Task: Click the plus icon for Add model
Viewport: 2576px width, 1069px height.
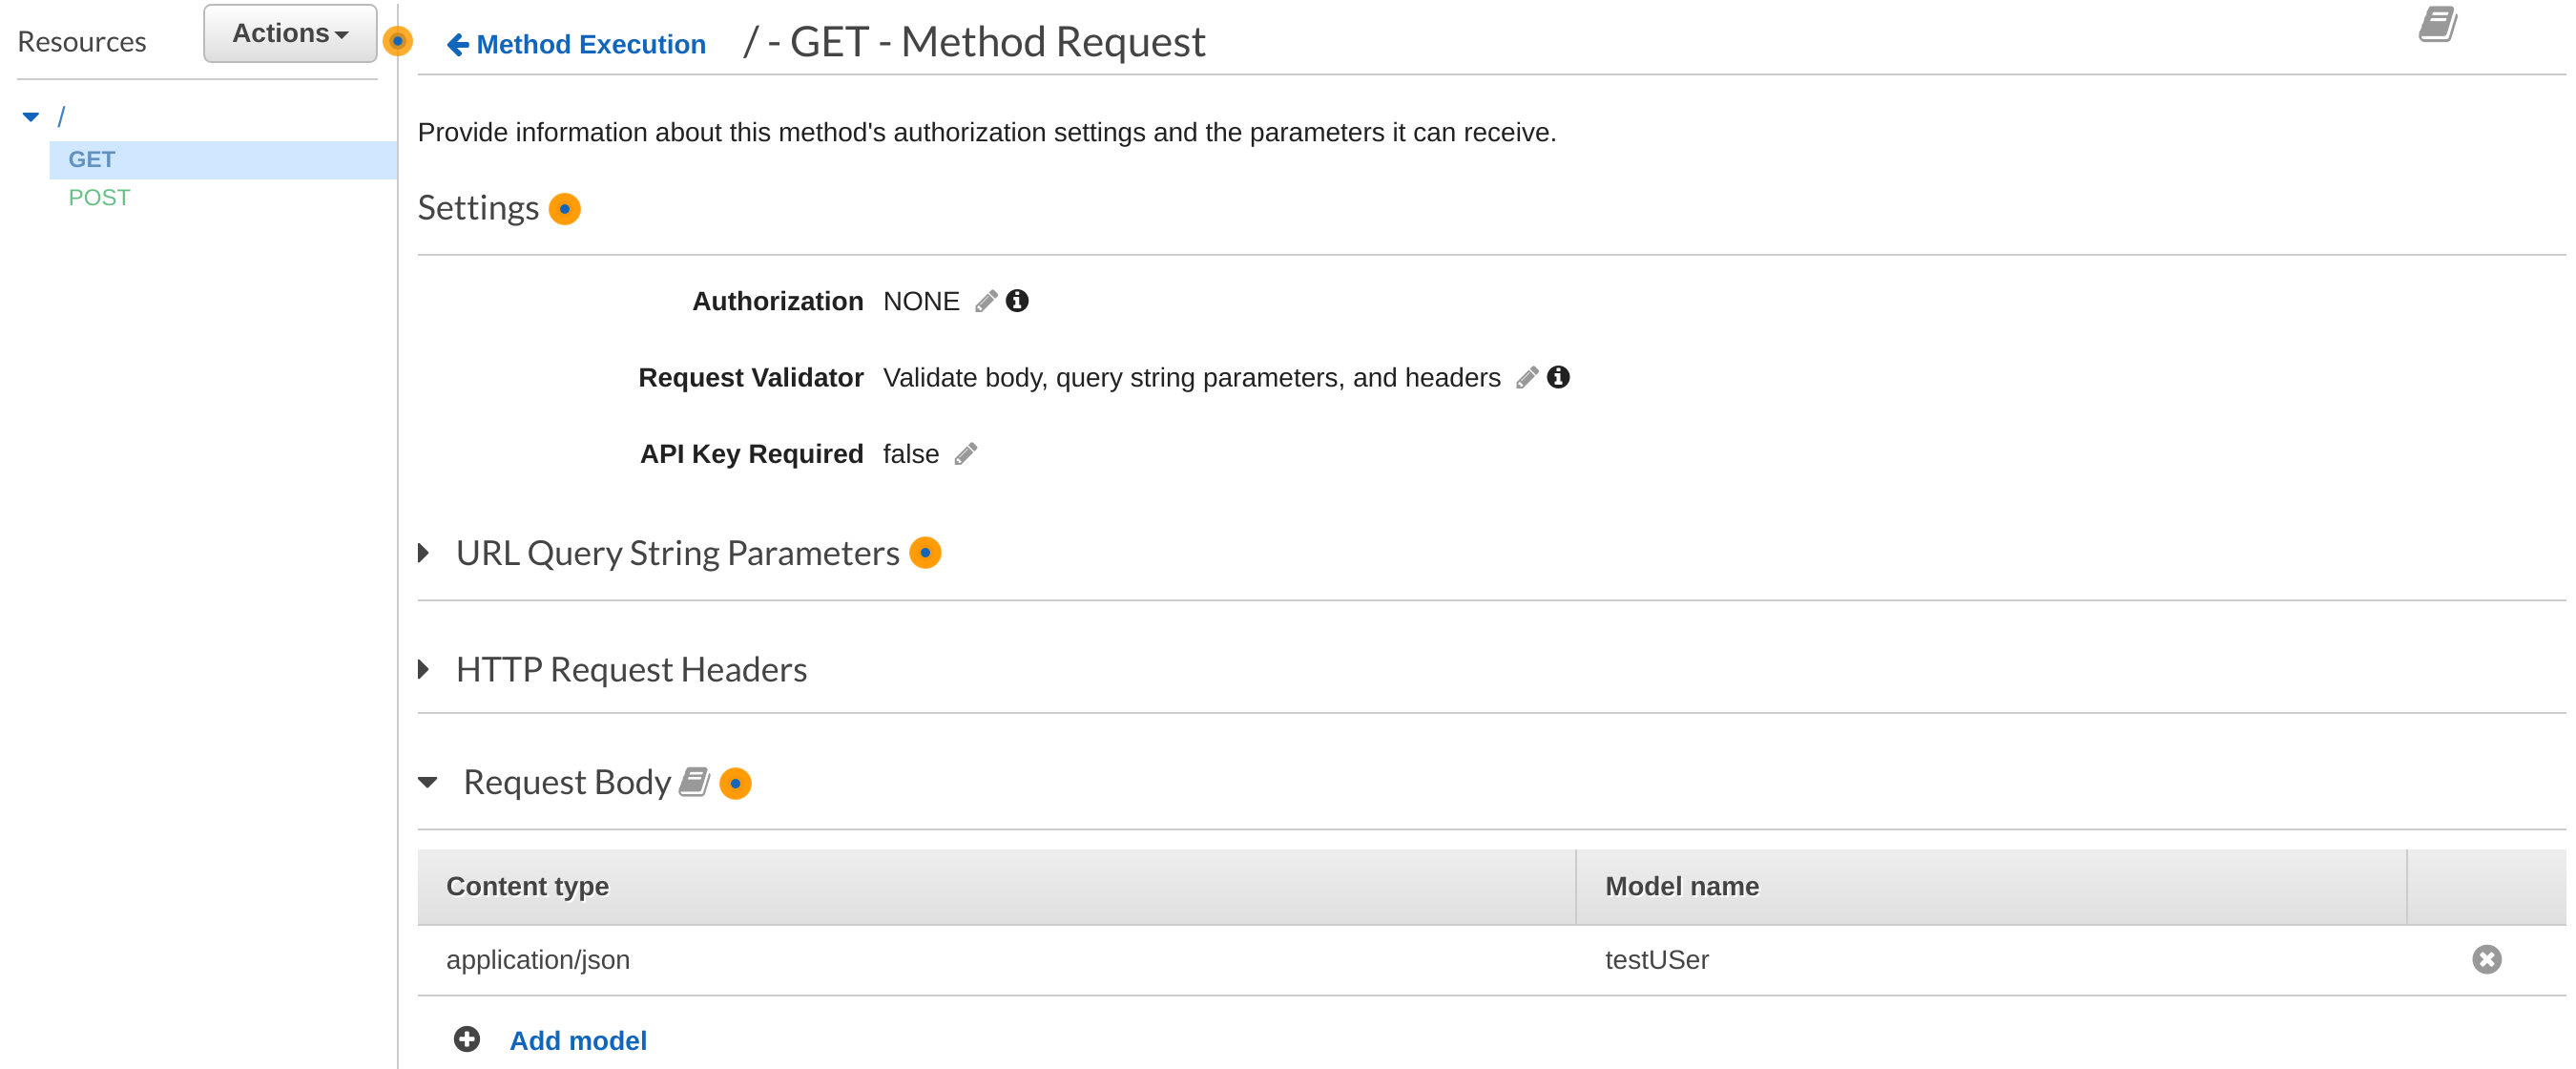Action: (466, 1040)
